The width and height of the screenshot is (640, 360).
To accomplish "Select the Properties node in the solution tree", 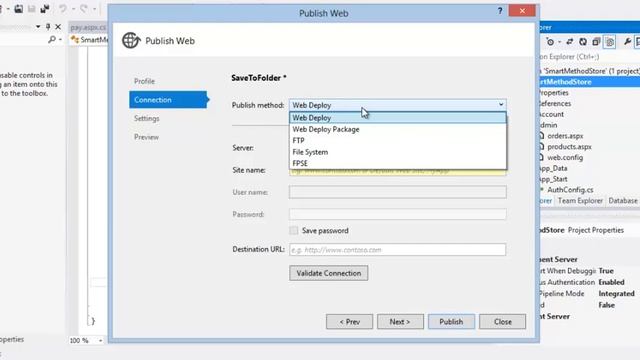I will pos(554,93).
